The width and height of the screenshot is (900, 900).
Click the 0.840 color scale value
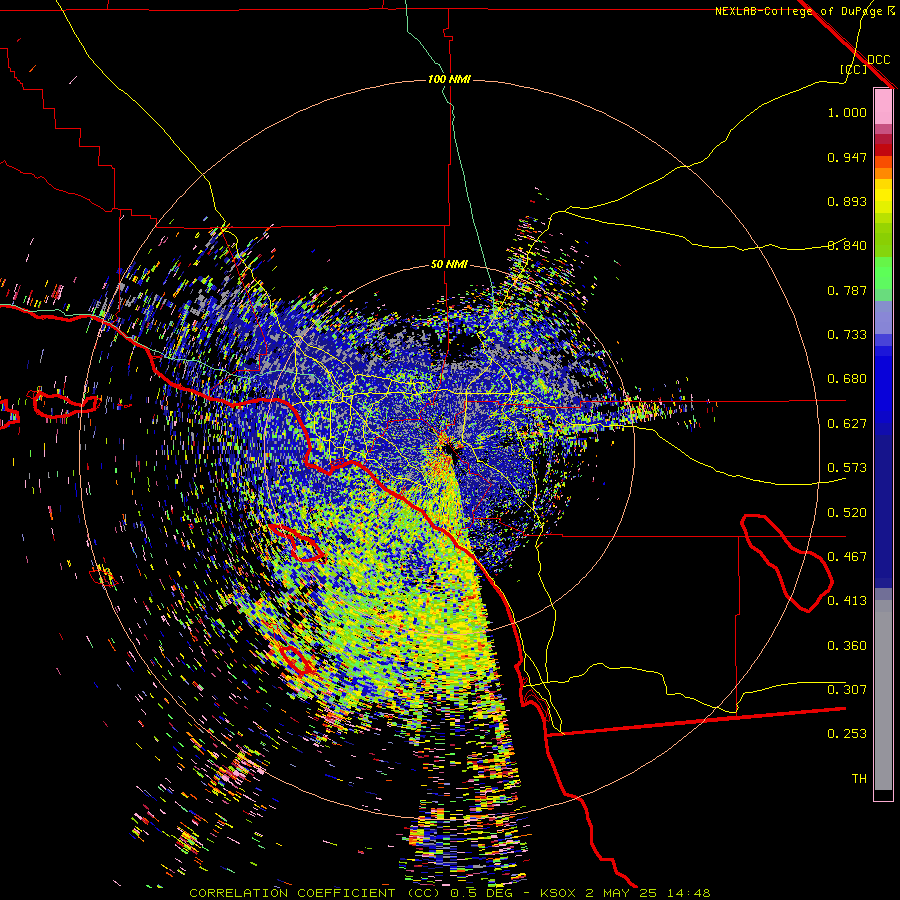(x=847, y=246)
